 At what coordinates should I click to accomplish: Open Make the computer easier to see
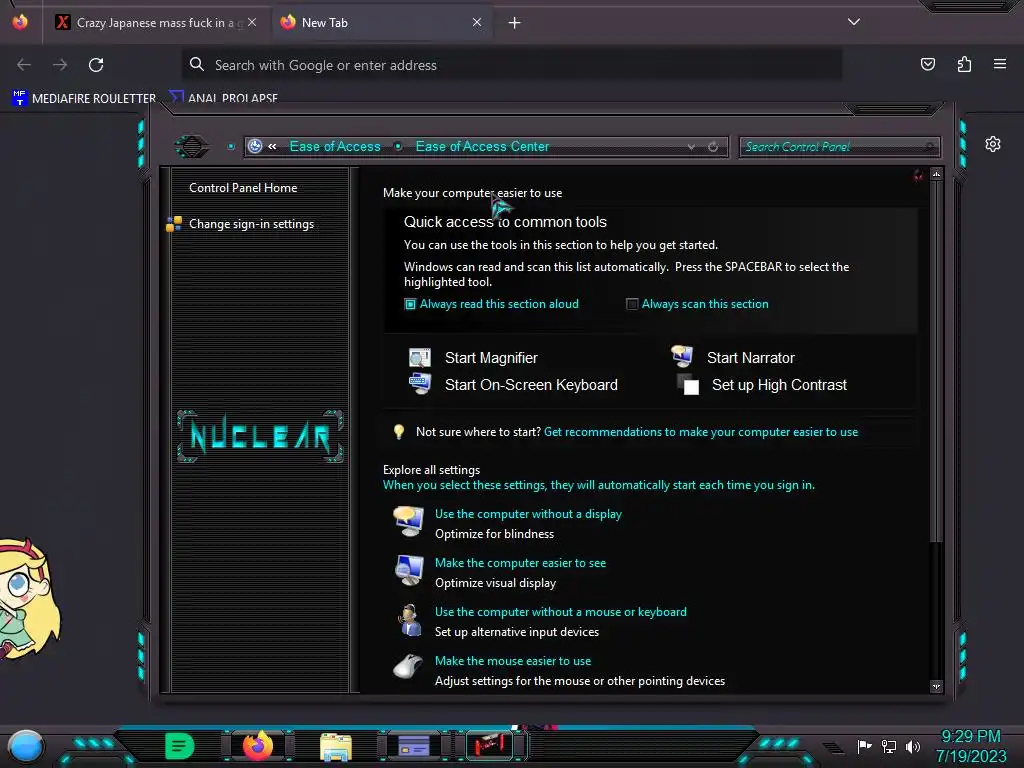click(x=520, y=563)
